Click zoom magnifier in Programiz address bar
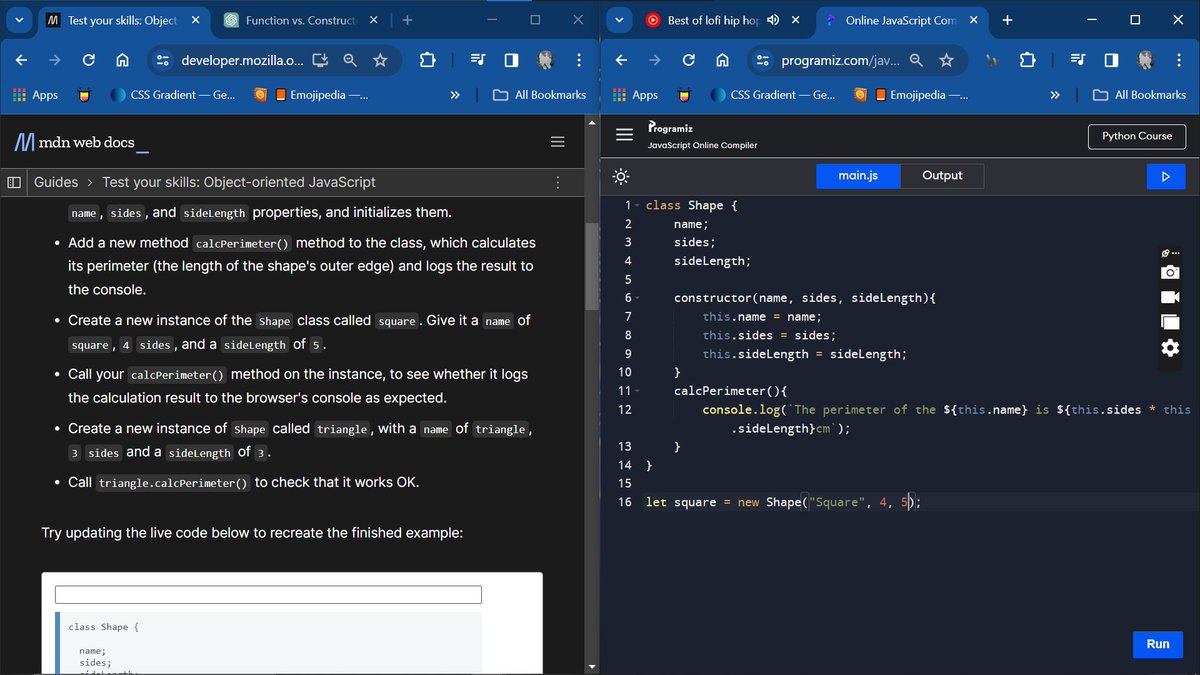The image size is (1200, 675). pyautogui.click(x=916, y=60)
